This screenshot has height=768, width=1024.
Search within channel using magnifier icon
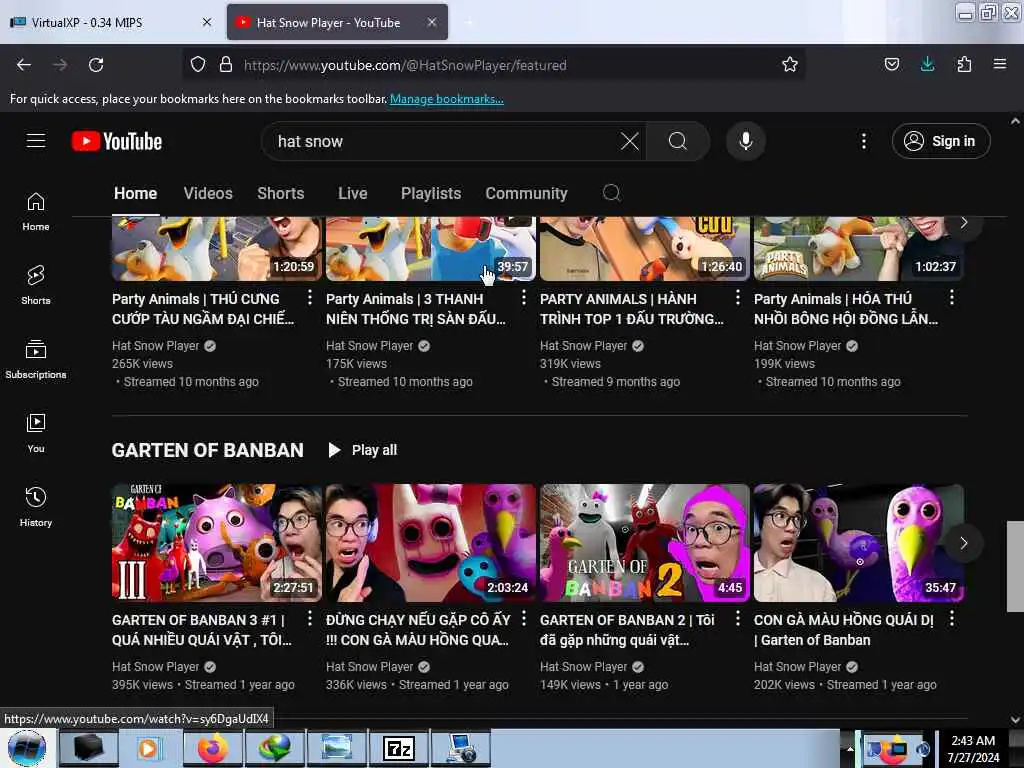coord(611,193)
